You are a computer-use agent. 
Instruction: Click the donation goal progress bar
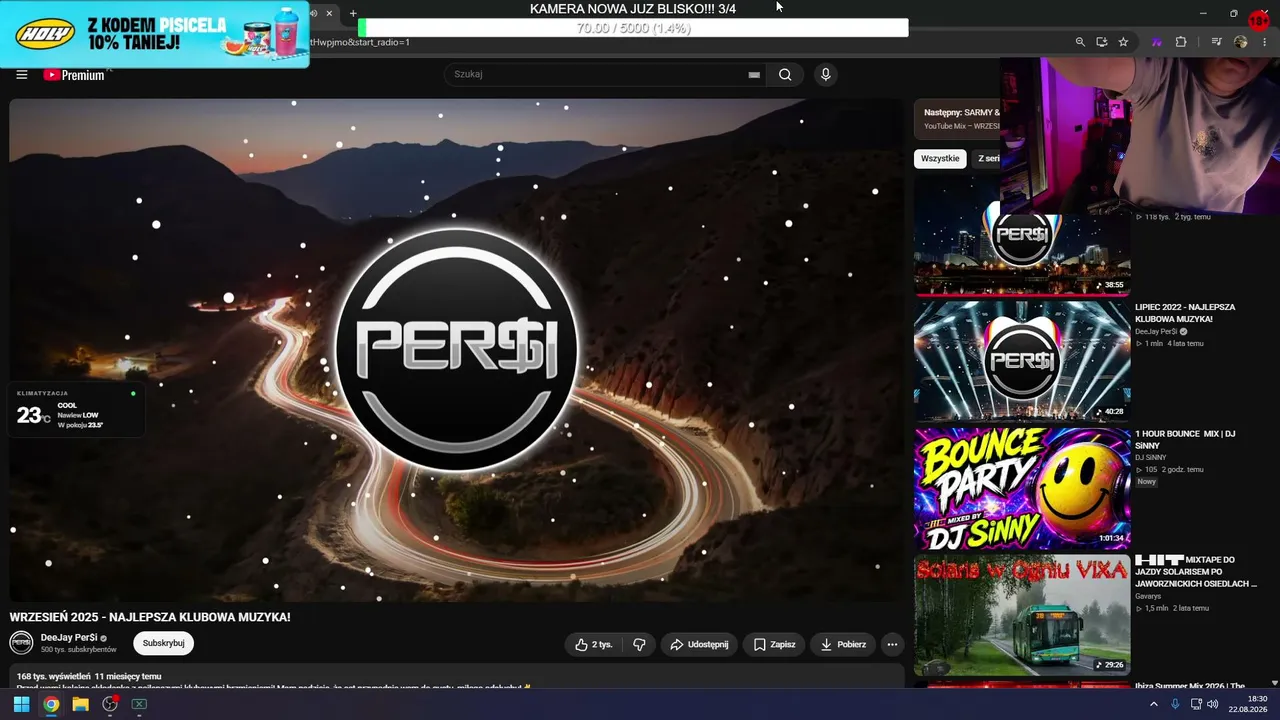click(x=633, y=28)
